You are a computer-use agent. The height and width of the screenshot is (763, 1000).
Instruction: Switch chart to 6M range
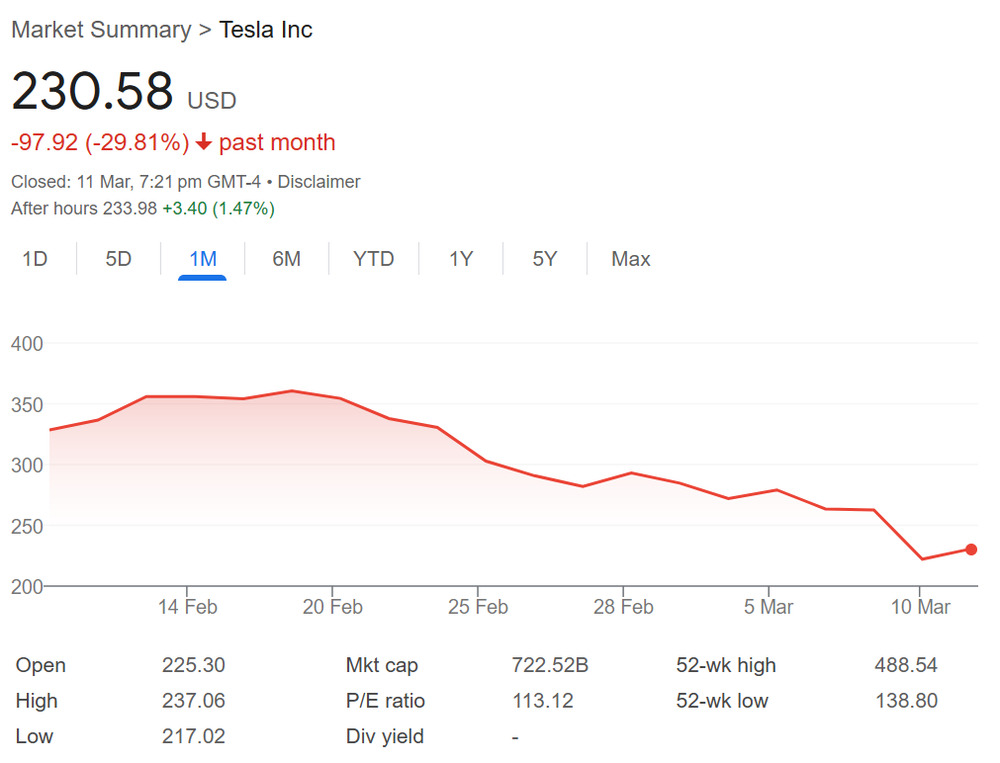point(286,259)
